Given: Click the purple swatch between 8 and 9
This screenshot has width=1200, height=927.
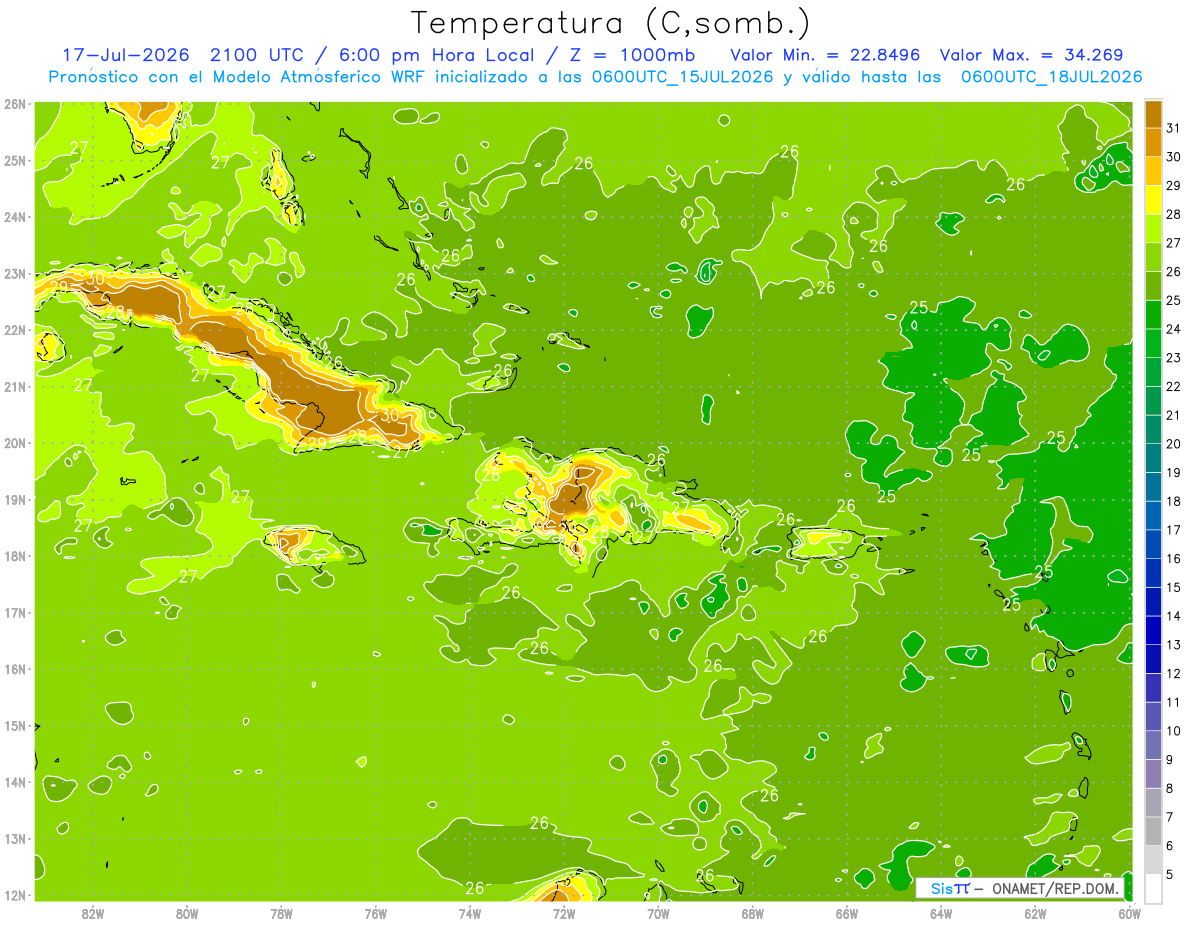Looking at the screenshot, I should pyautogui.click(x=1153, y=774).
